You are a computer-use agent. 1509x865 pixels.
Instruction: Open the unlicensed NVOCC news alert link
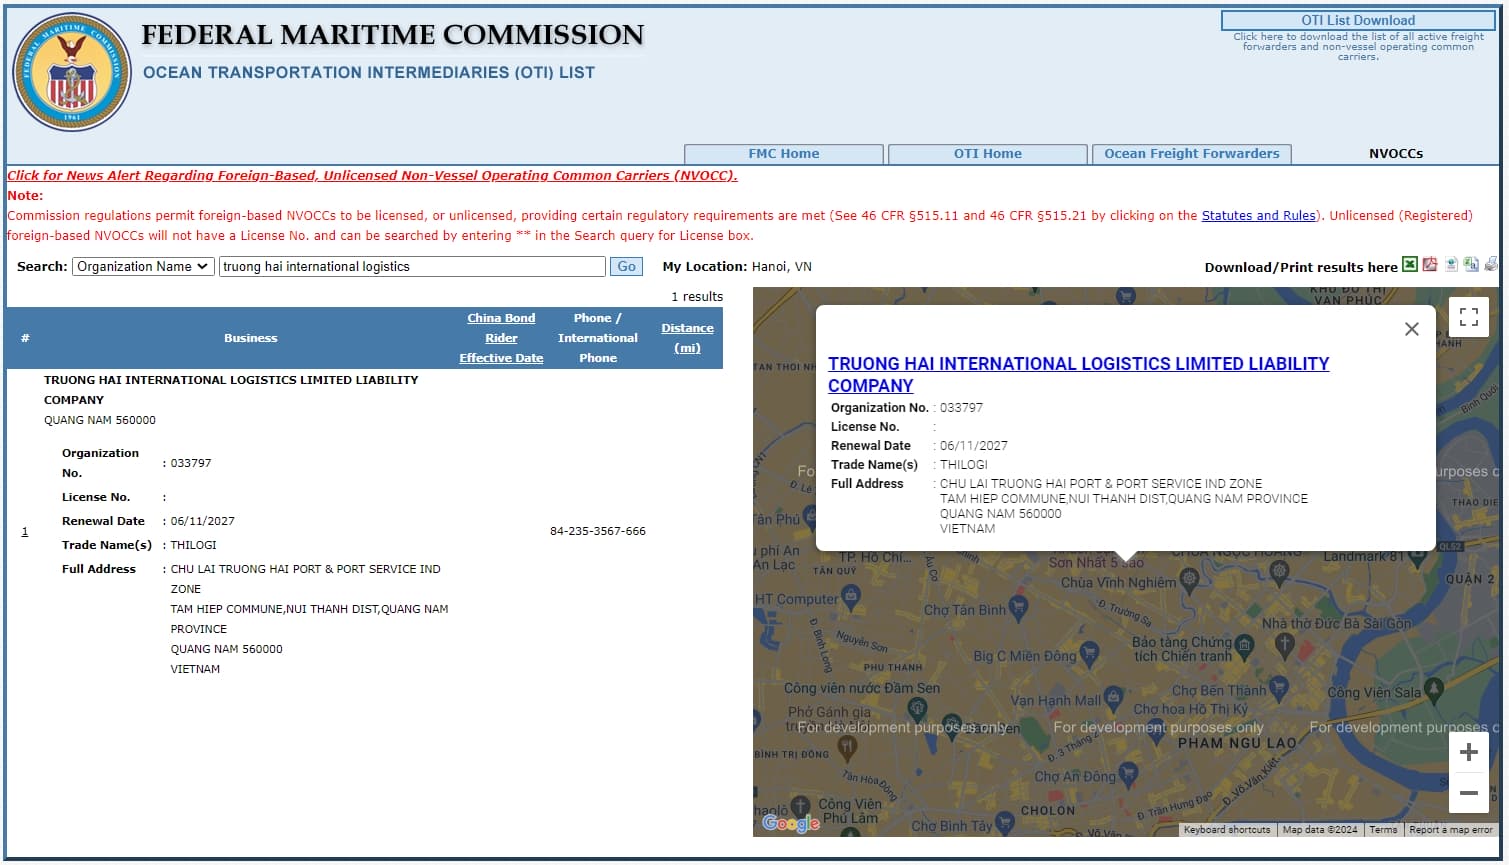[x=372, y=176]
